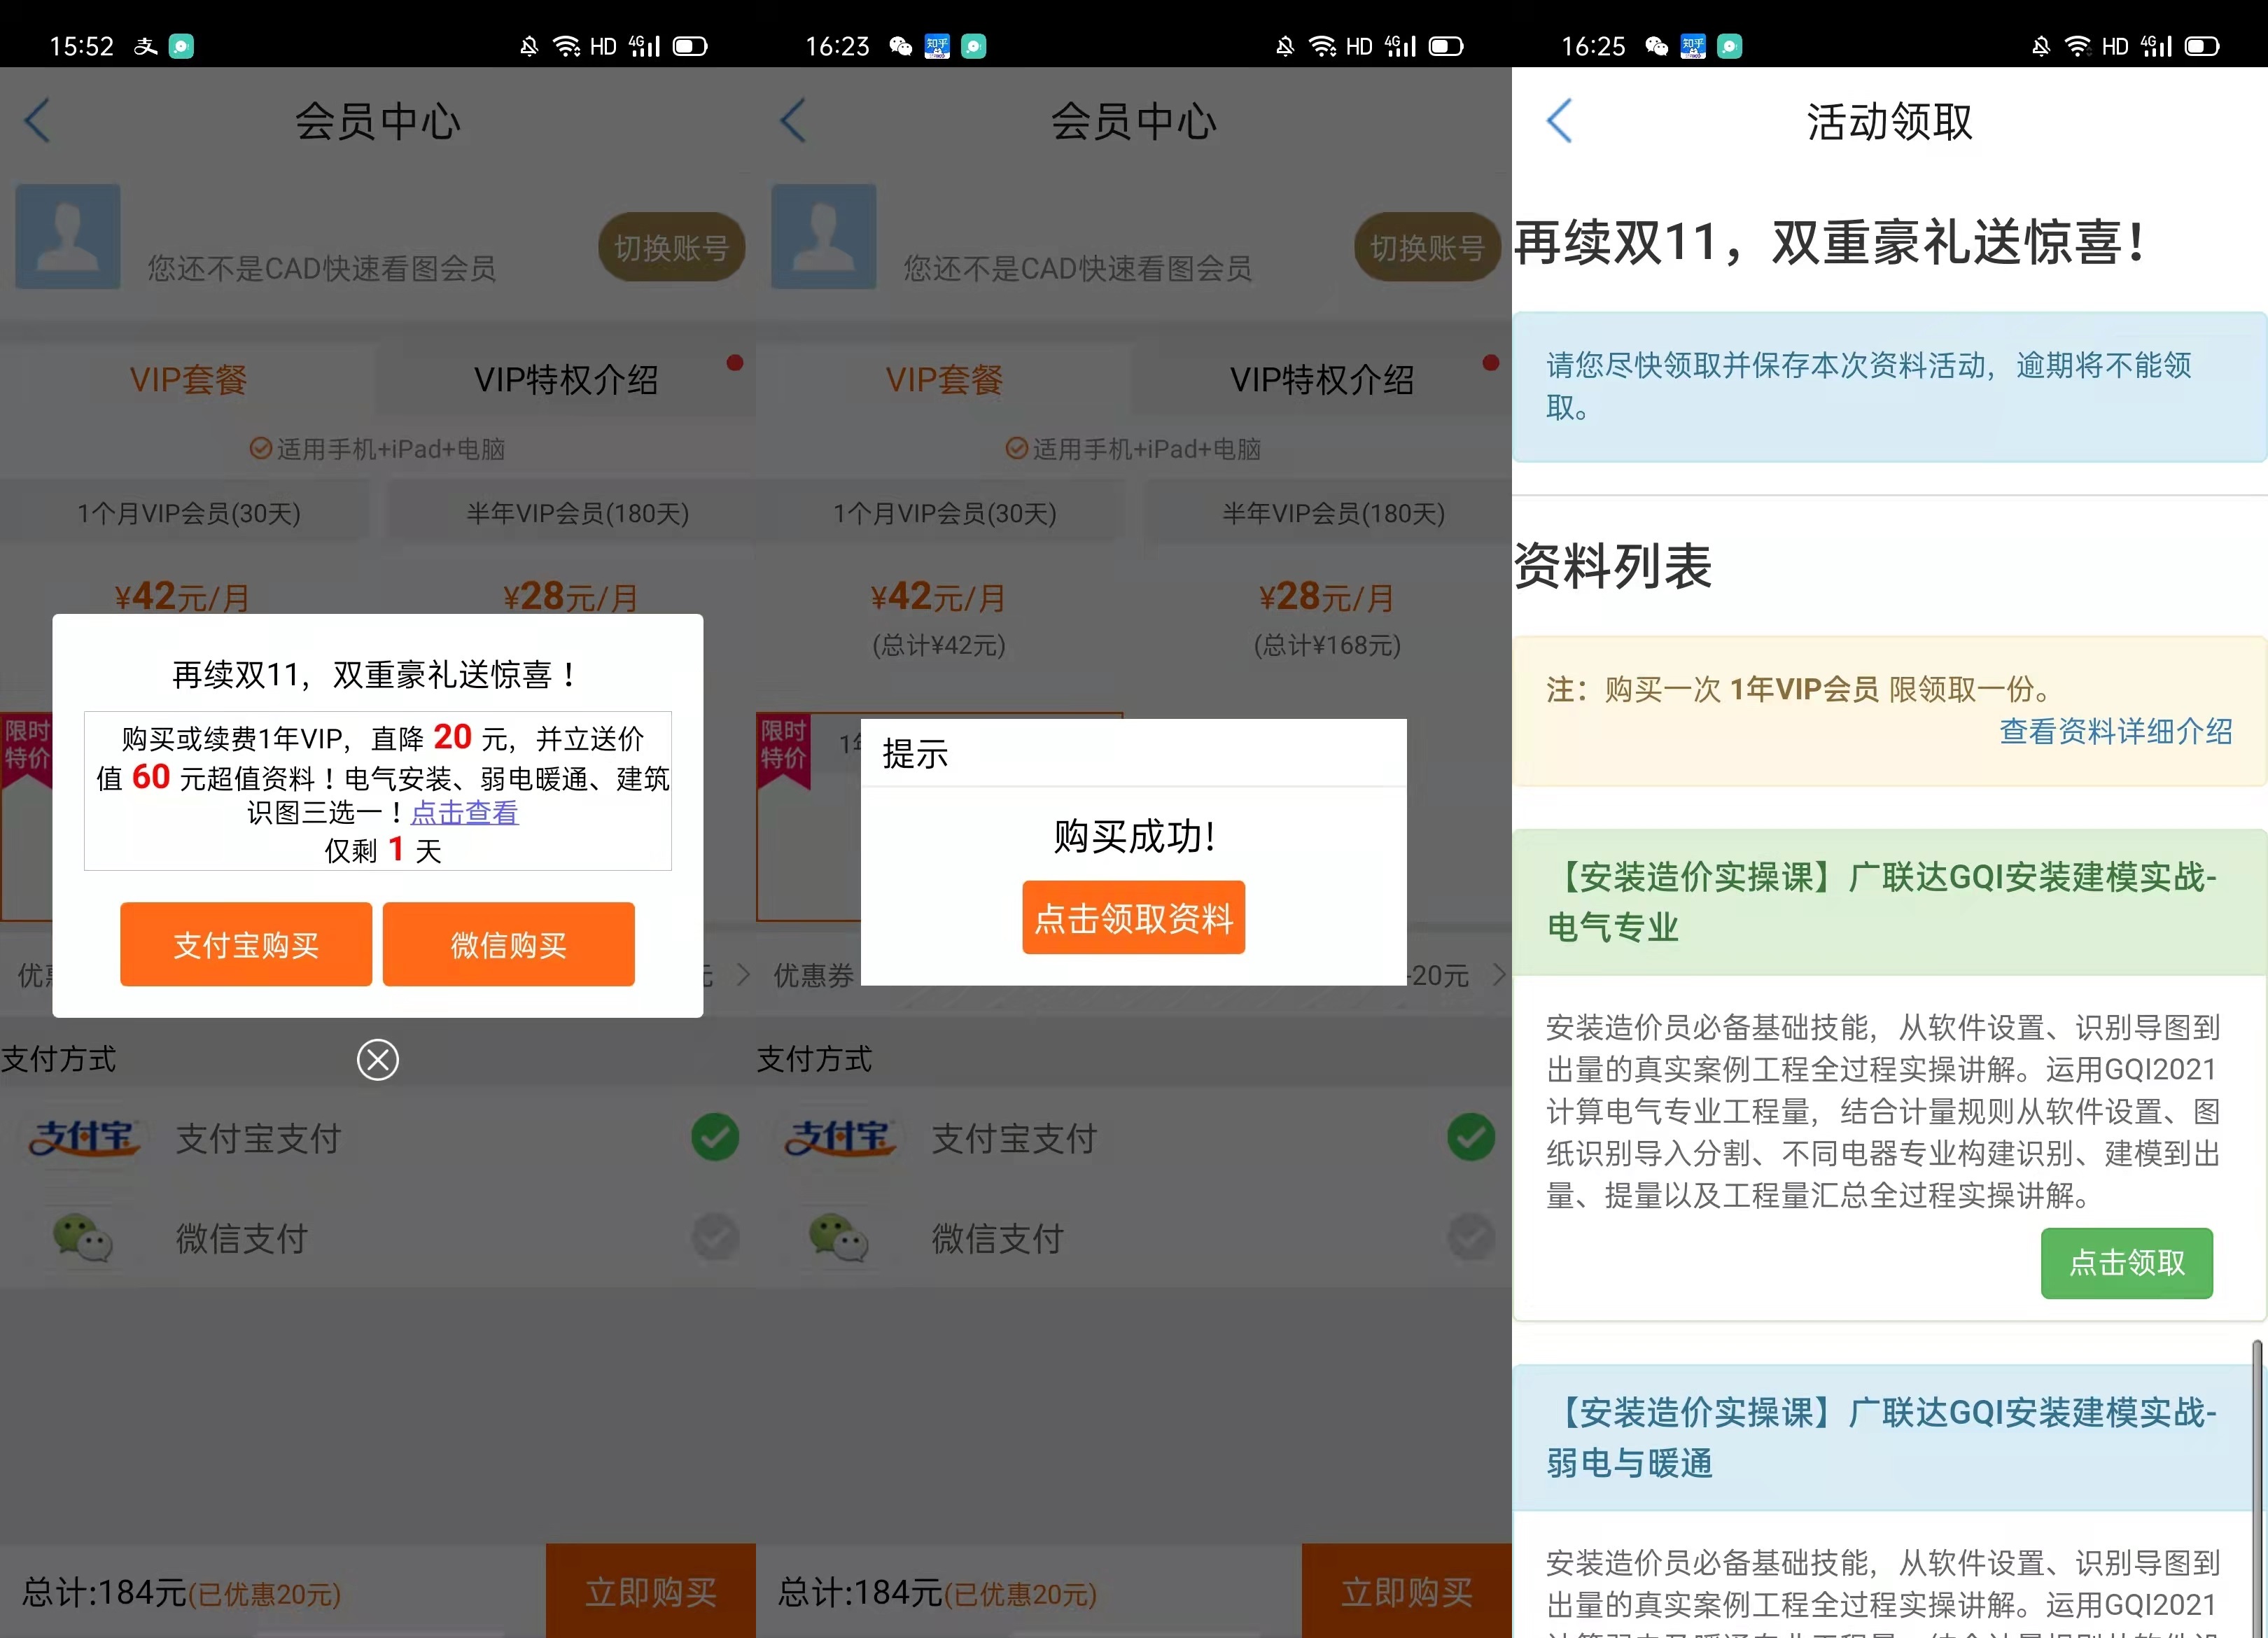
Task: Tap 总计:184元 summary, 15:52 screen
Action: coord(181,1592)
